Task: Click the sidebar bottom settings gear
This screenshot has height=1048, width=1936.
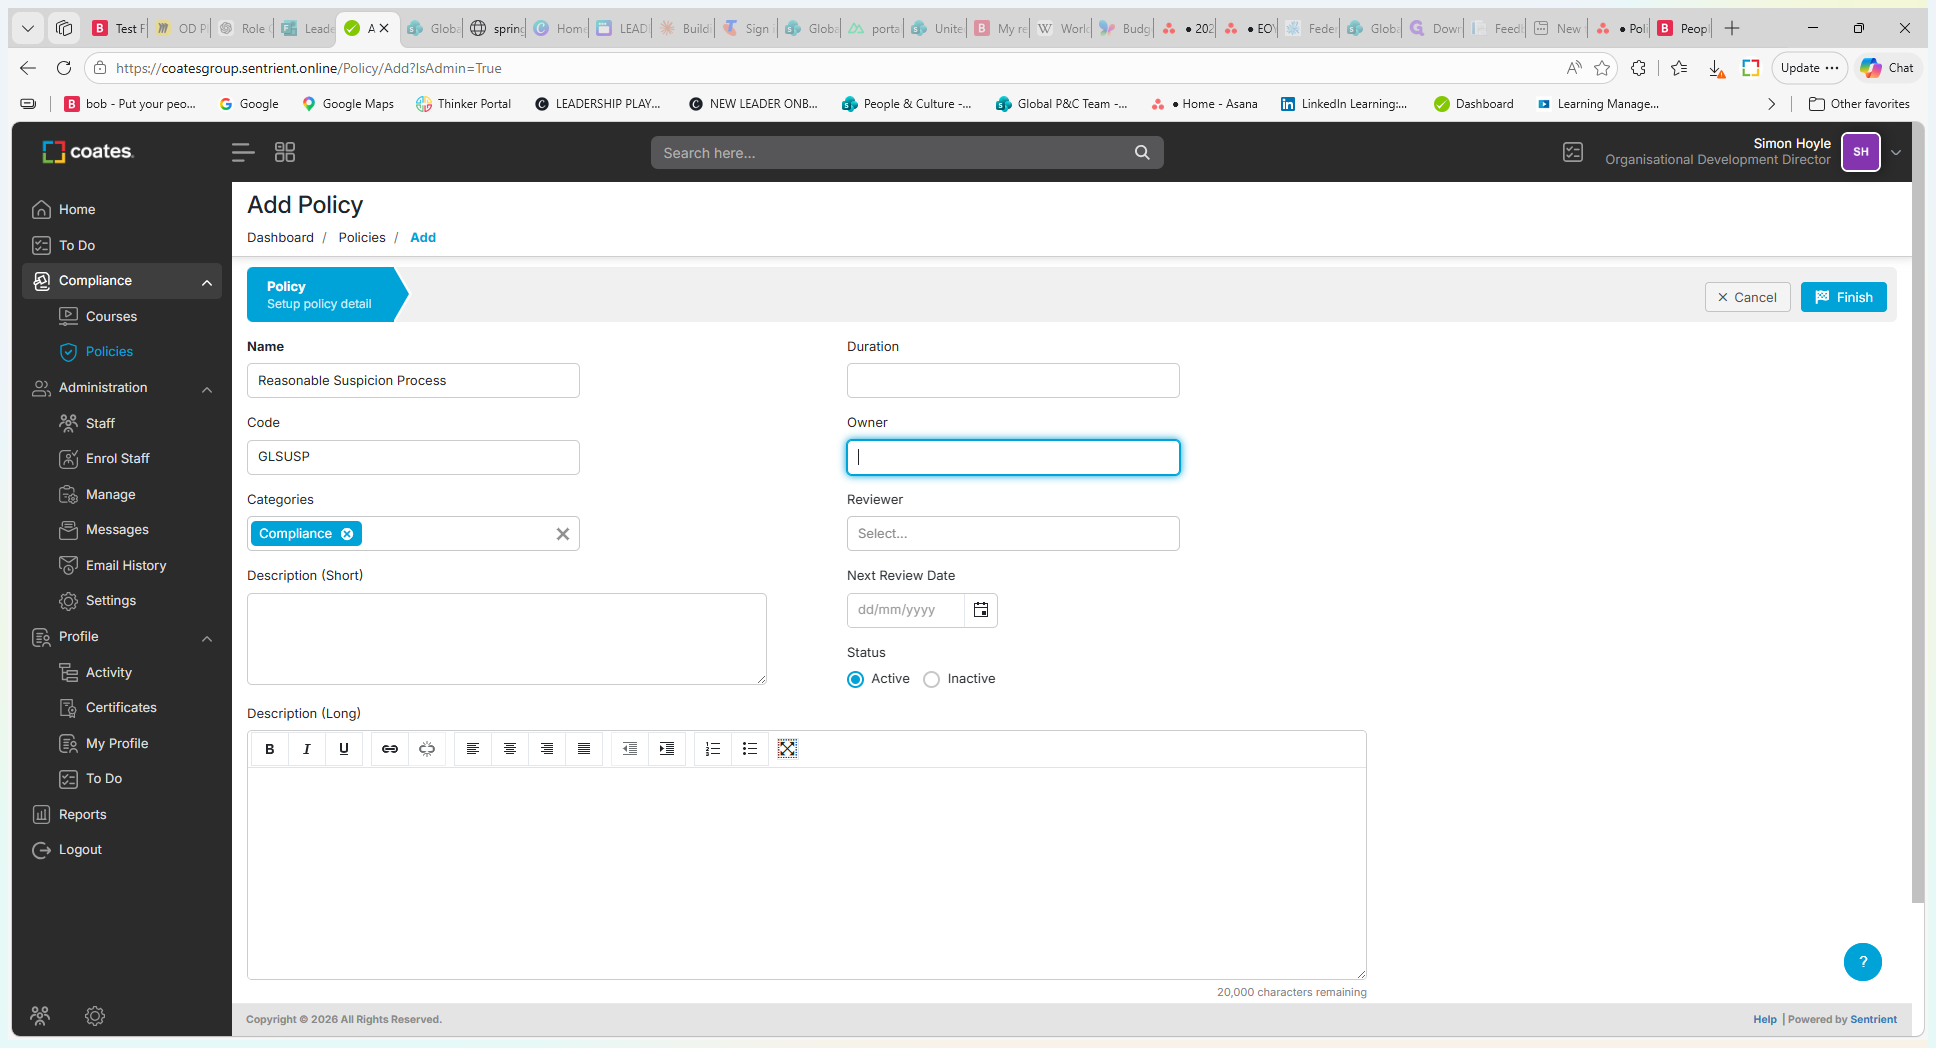Action: pos(95,1016)
